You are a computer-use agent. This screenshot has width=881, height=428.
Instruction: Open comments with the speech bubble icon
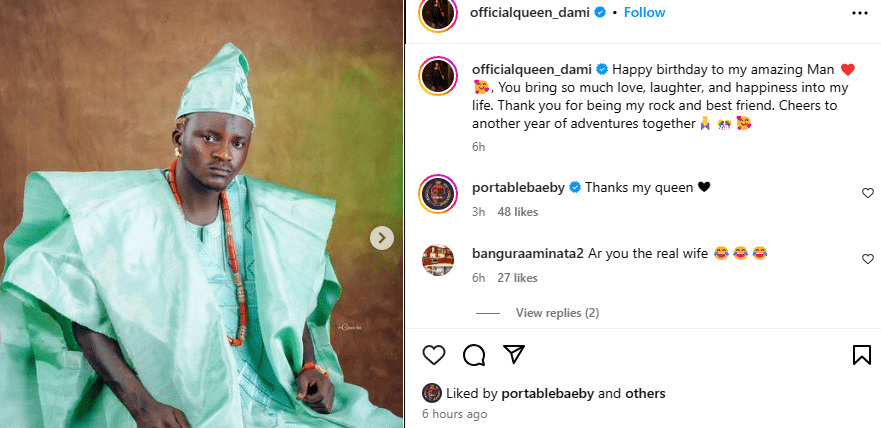474,354
